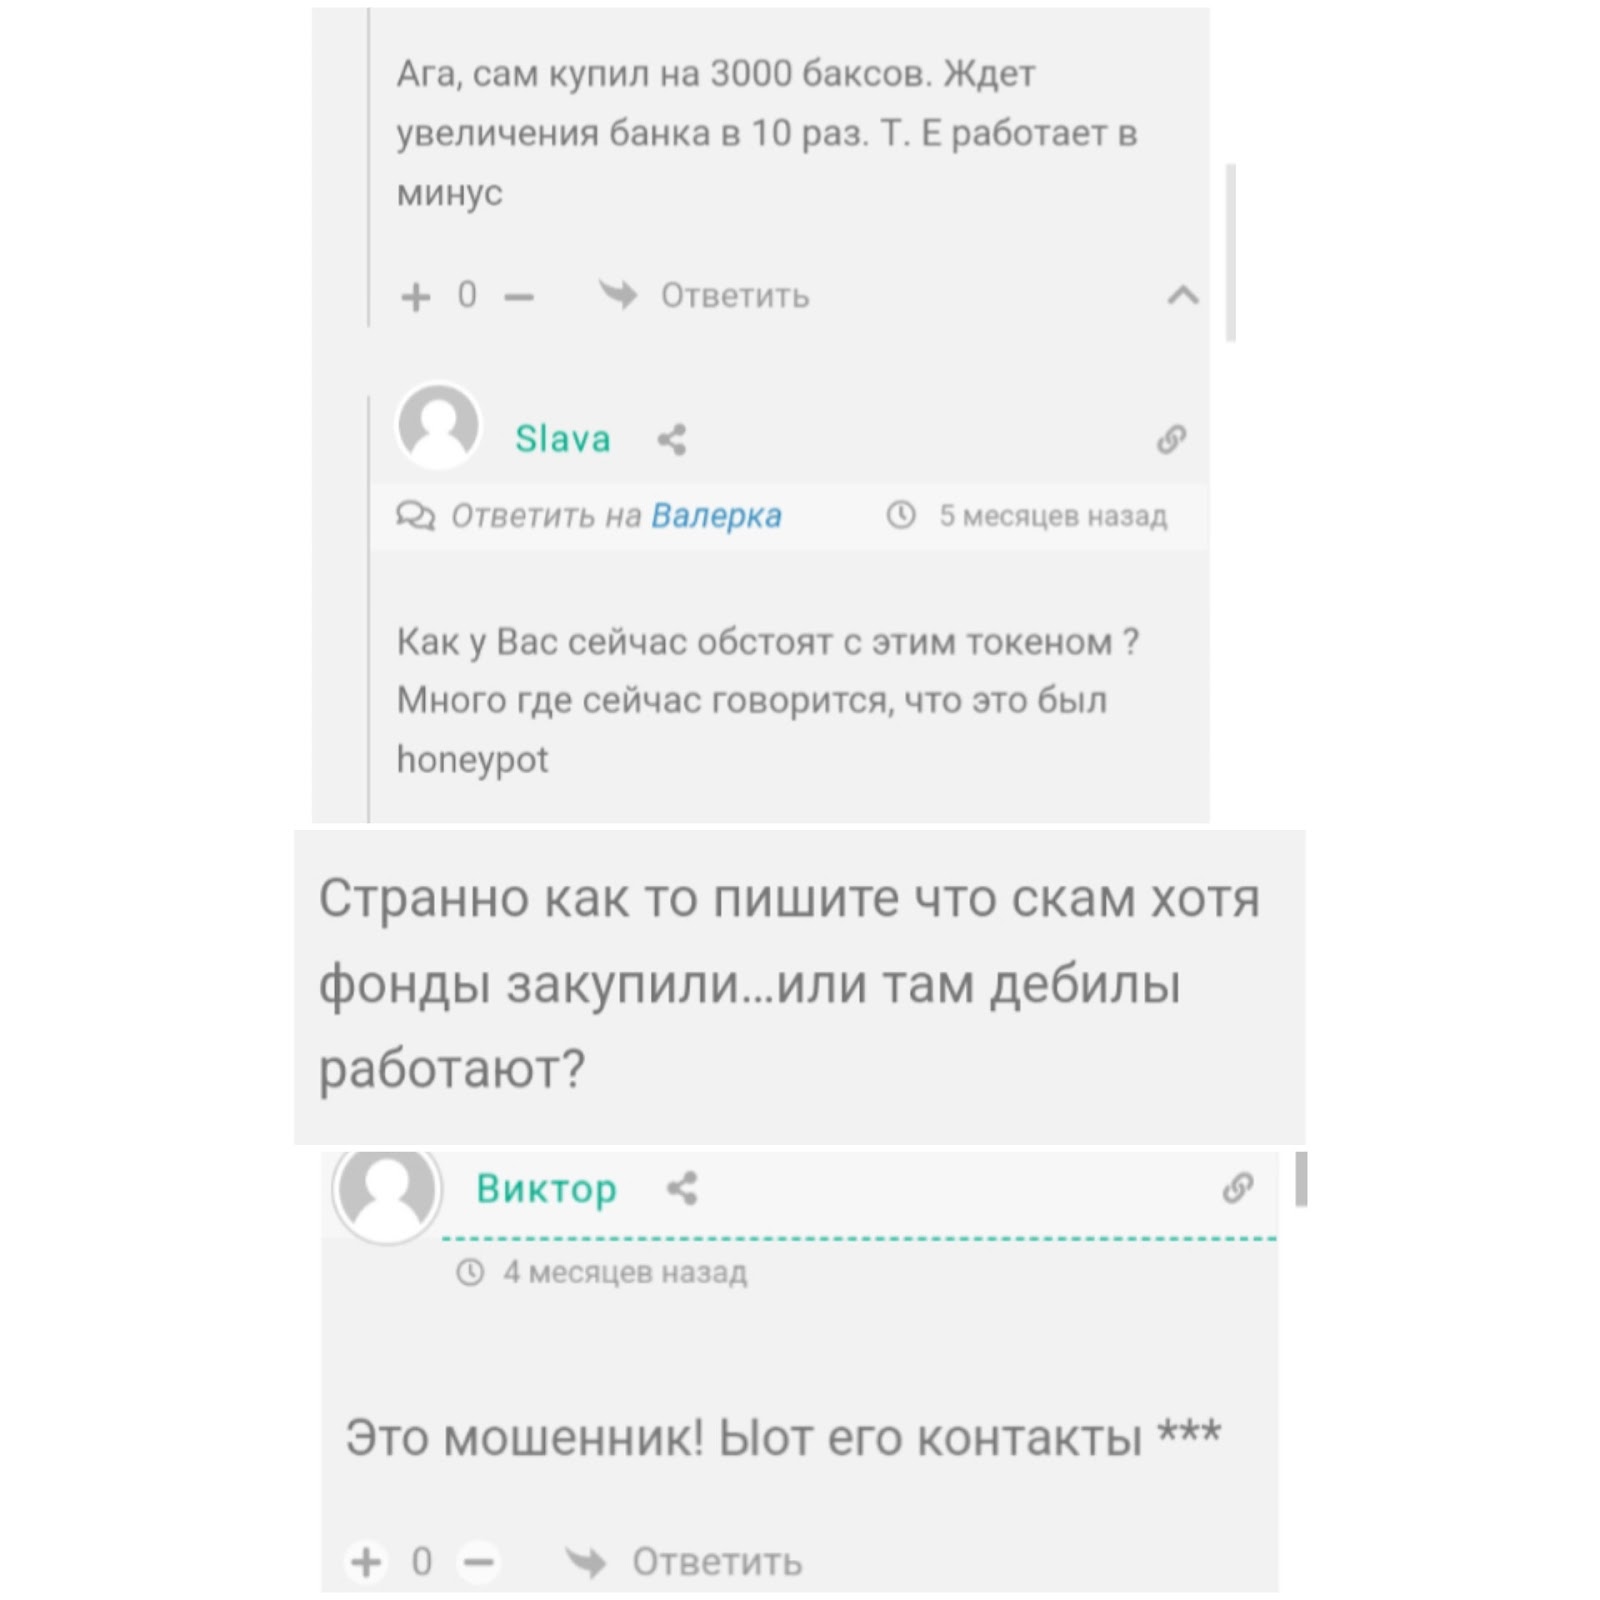This screenshot has width=1600, height=1600.
Task: Downvote Виктор's comment with the minus
Action: point(480,1561)
